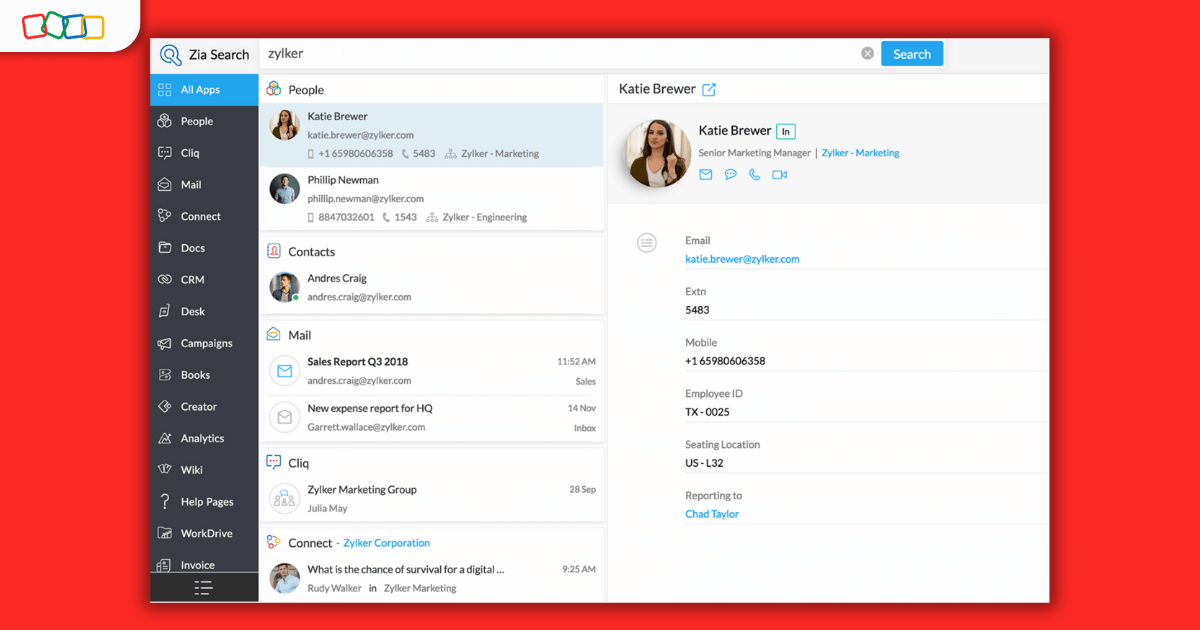This screenshot has width=1200, height=630.
Task: Click Rudy Walker's avatar in Connect results
Action: (285, 578)
